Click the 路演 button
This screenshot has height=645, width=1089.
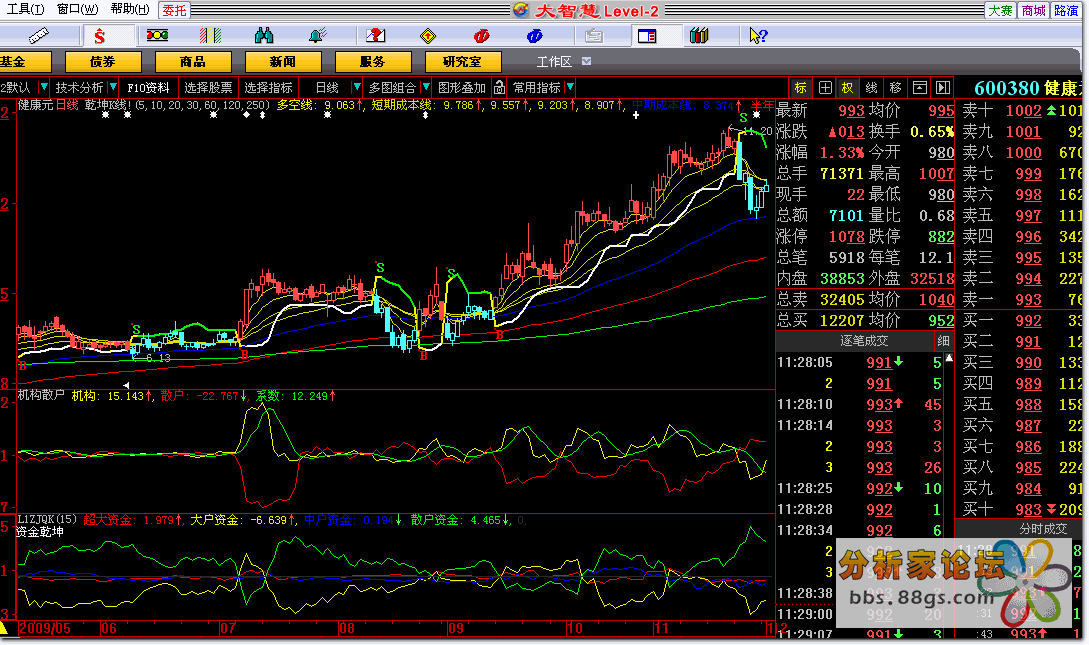tap(1066, 10)
